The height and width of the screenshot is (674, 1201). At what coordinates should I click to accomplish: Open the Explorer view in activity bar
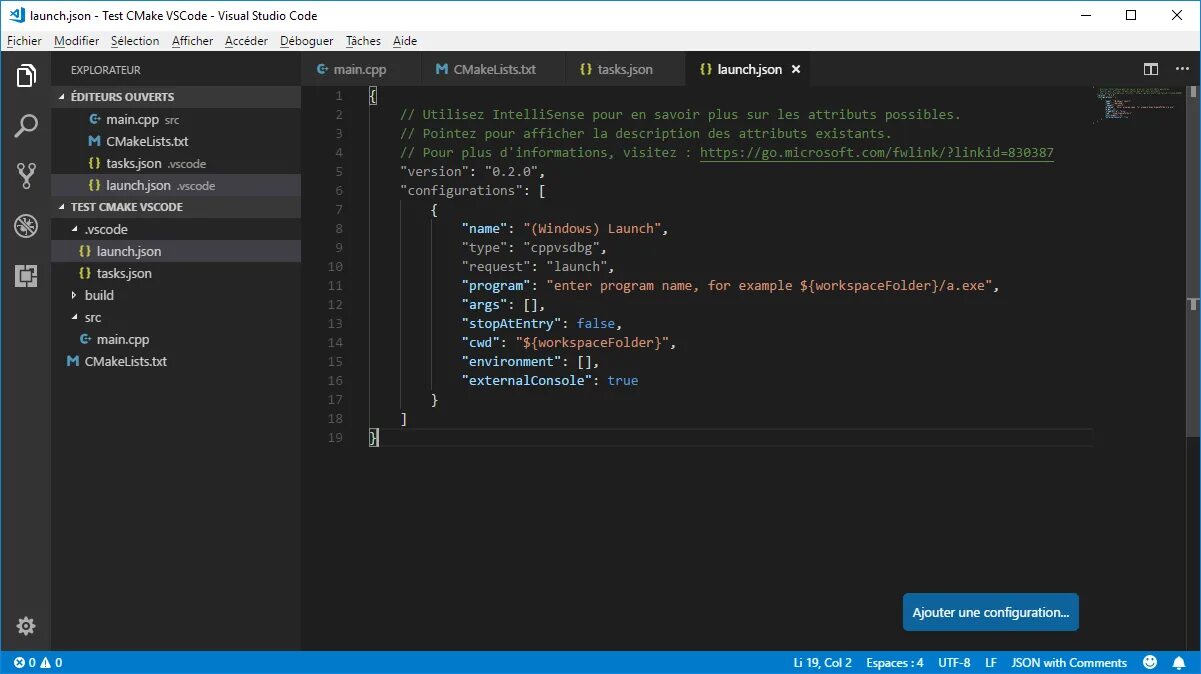pos(26,76)
